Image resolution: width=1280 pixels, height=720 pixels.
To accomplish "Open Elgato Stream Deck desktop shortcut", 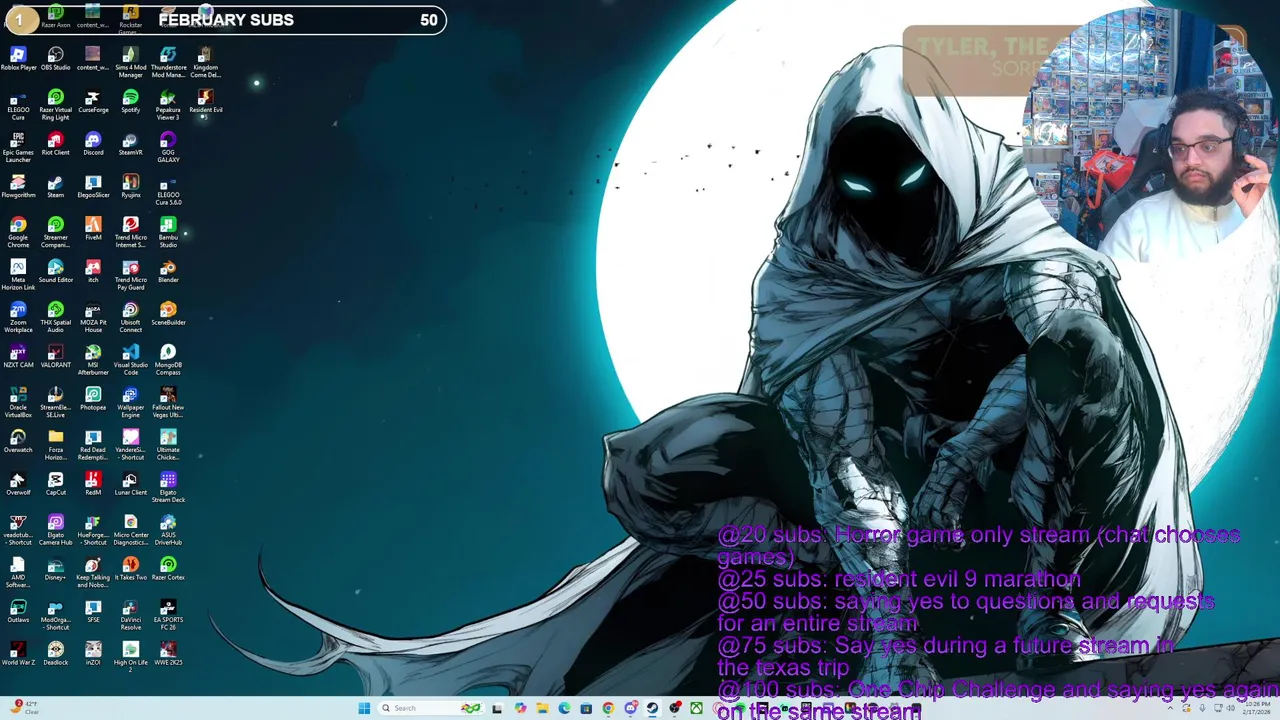I will (168, 488).
